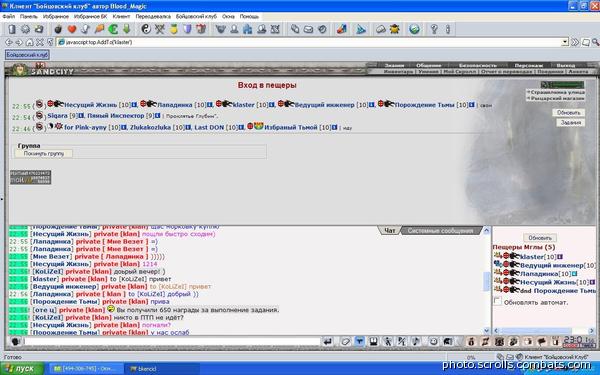The image size is (600, 375).
Task: Open the 'Бойцовский клуб' menu
Action: (196, 16)
